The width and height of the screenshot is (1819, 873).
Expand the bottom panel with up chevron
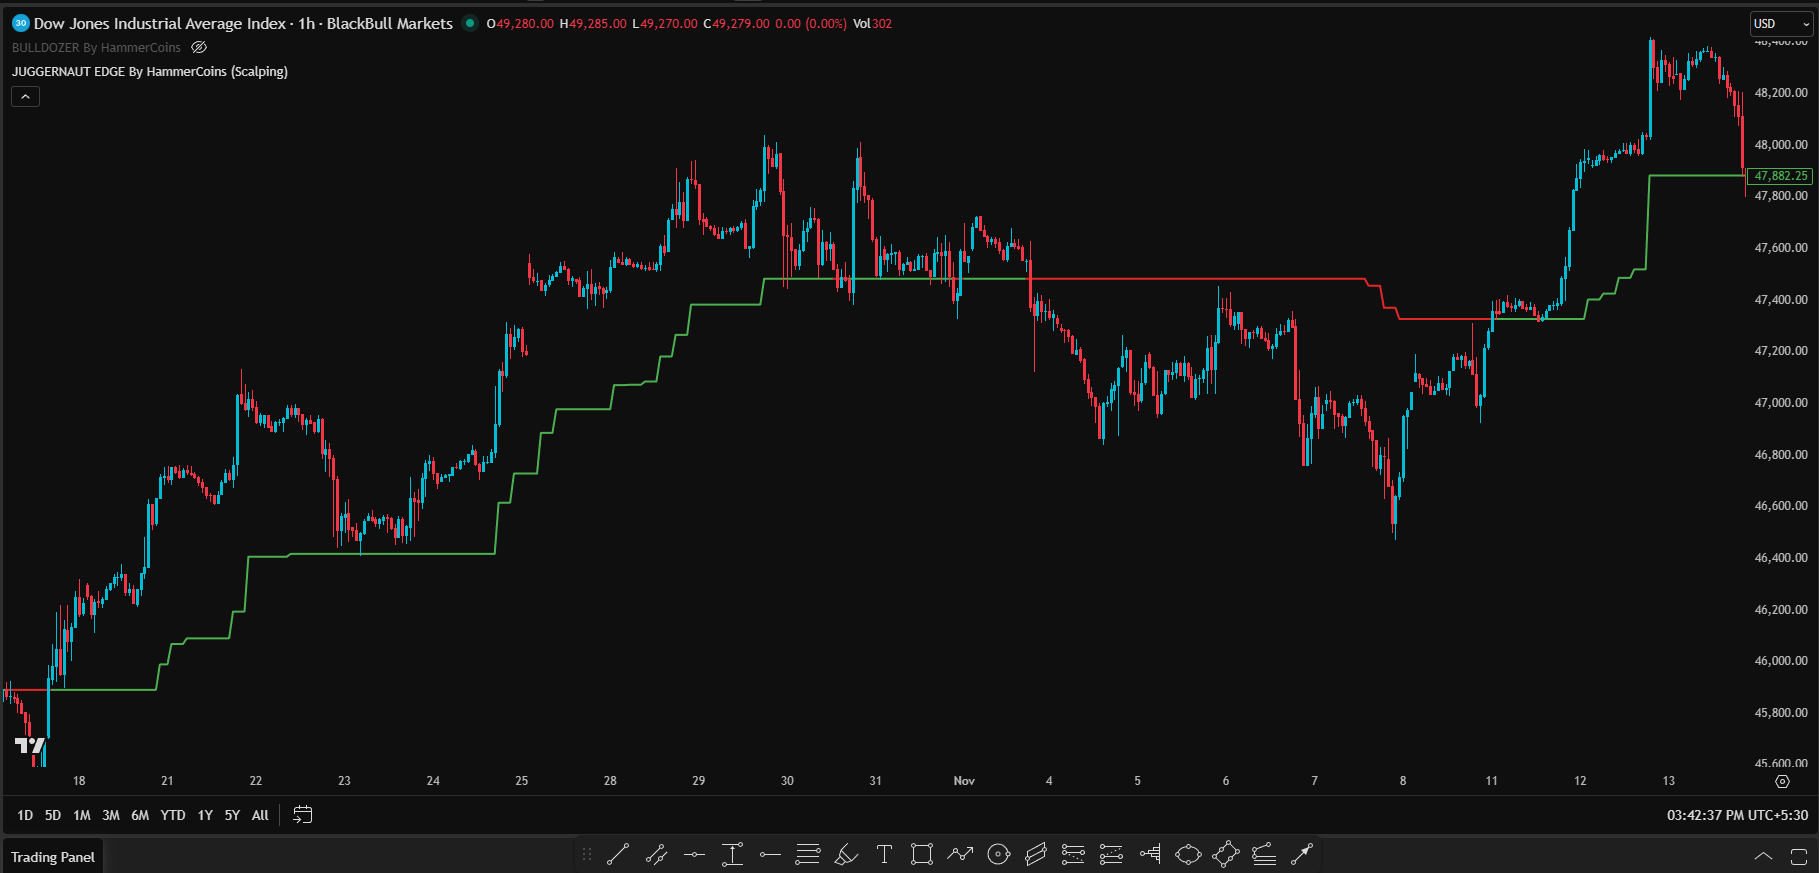click(x=1763, y=856)
